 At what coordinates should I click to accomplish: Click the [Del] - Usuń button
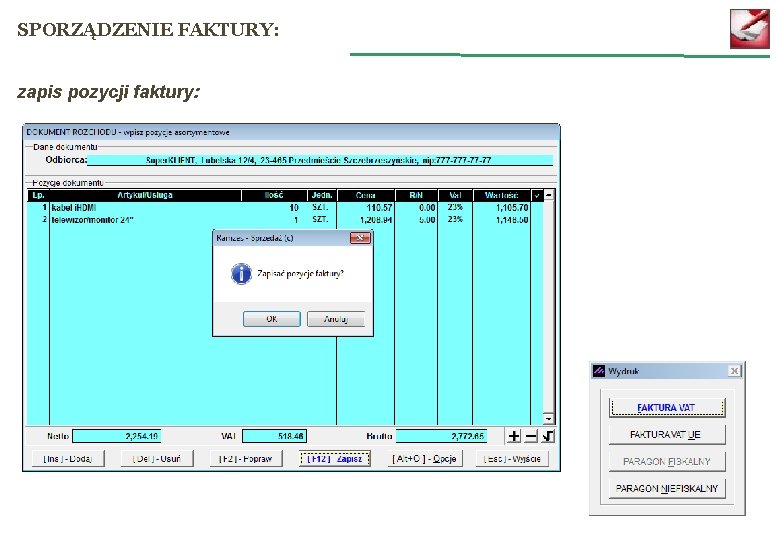[157, 458]
